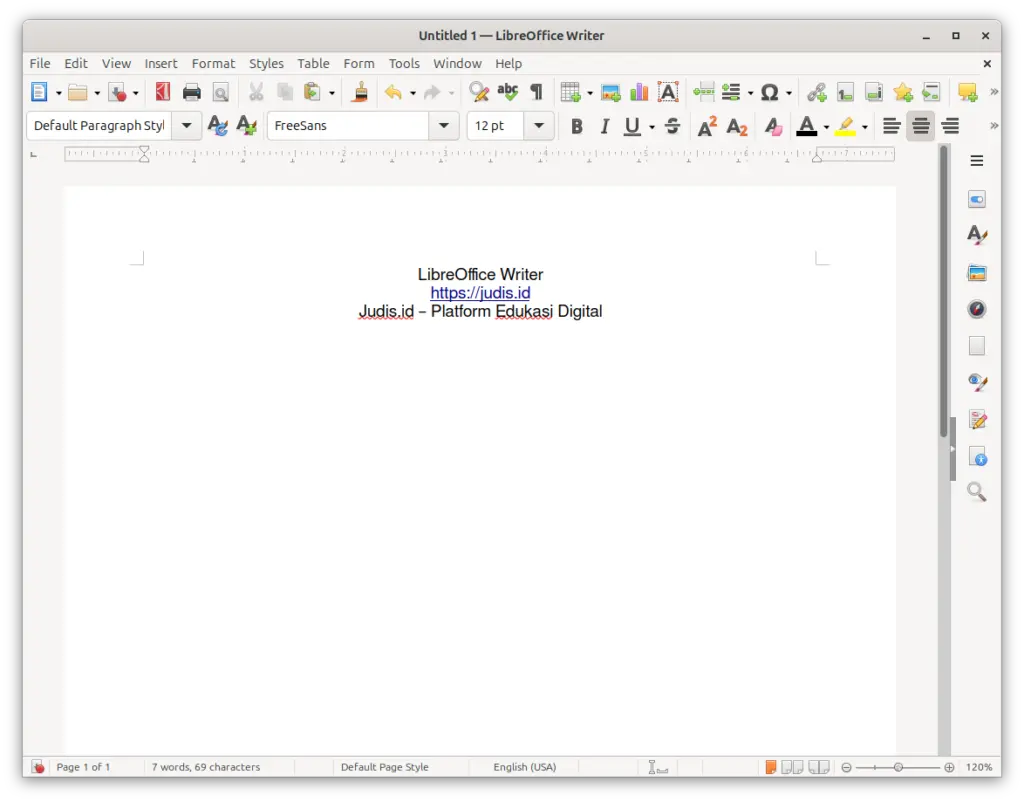Toggle formatting marks display
The width and height of the screenshot is (1024, 802).
[537, 92]
